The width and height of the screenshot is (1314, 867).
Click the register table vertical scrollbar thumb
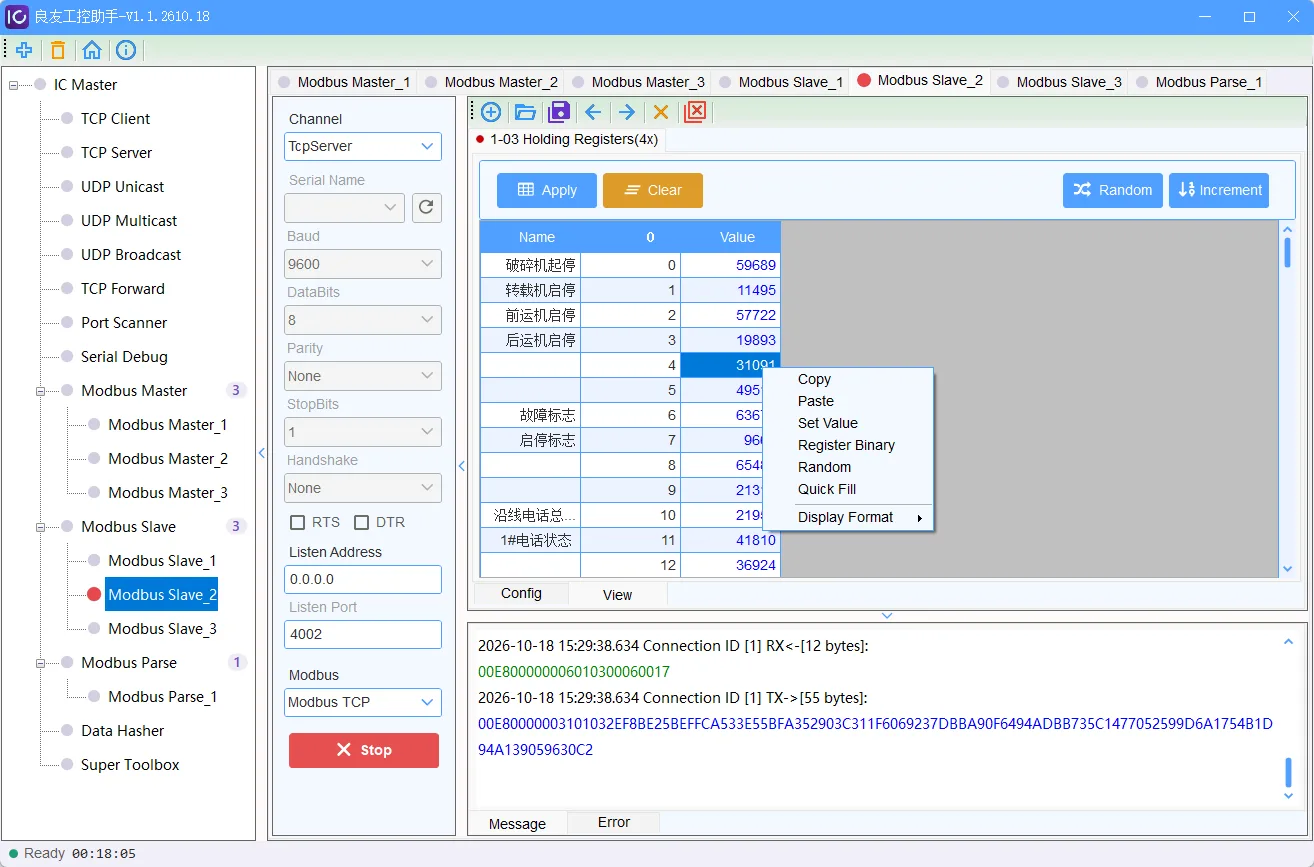[1287, 252]
